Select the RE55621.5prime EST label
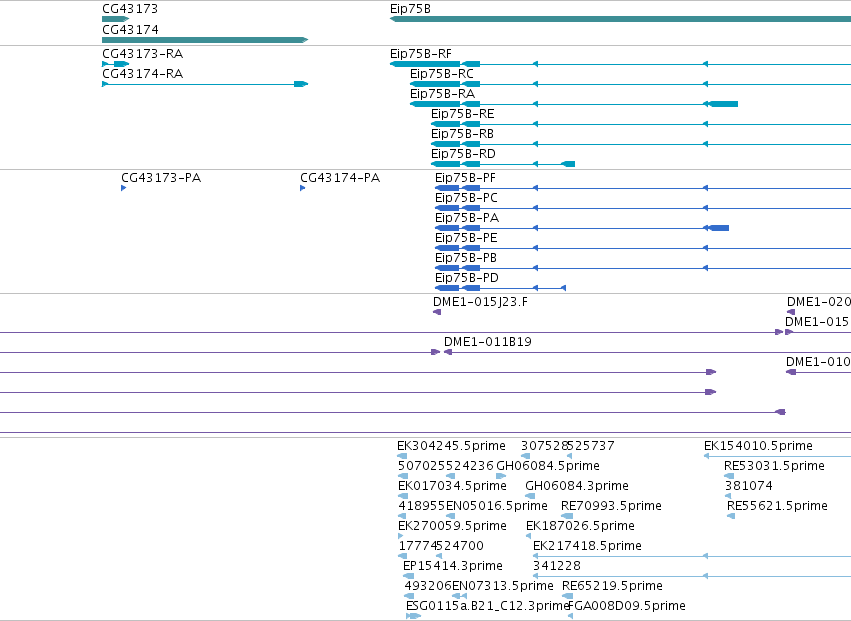851x621 pixels. pos(777,506)
